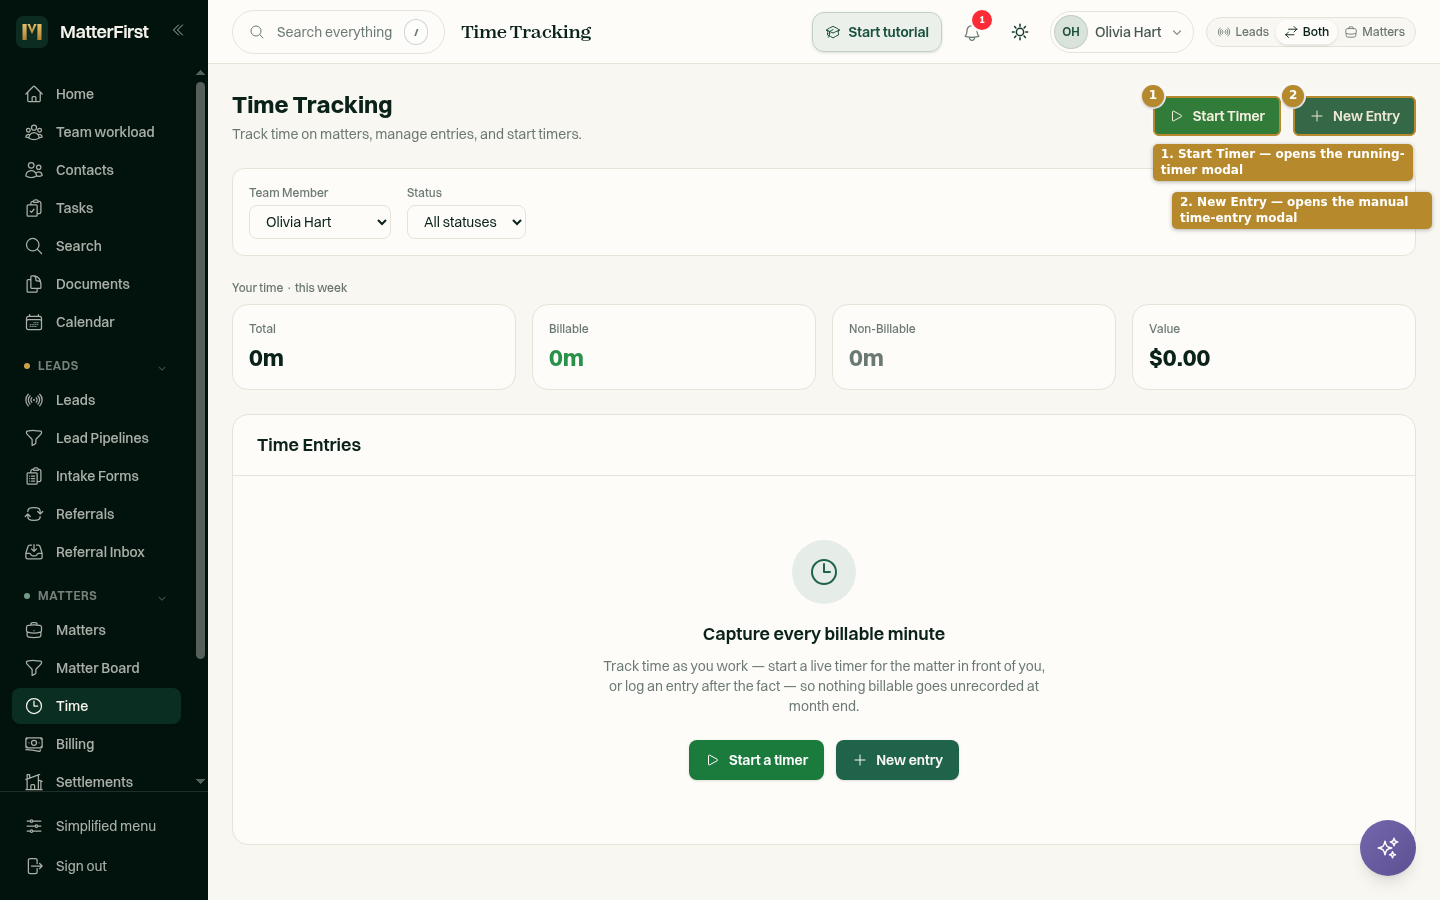Viewport: 1440px width, 900px height.
Task: Click the OH avatar badge
Action: 1071,32
